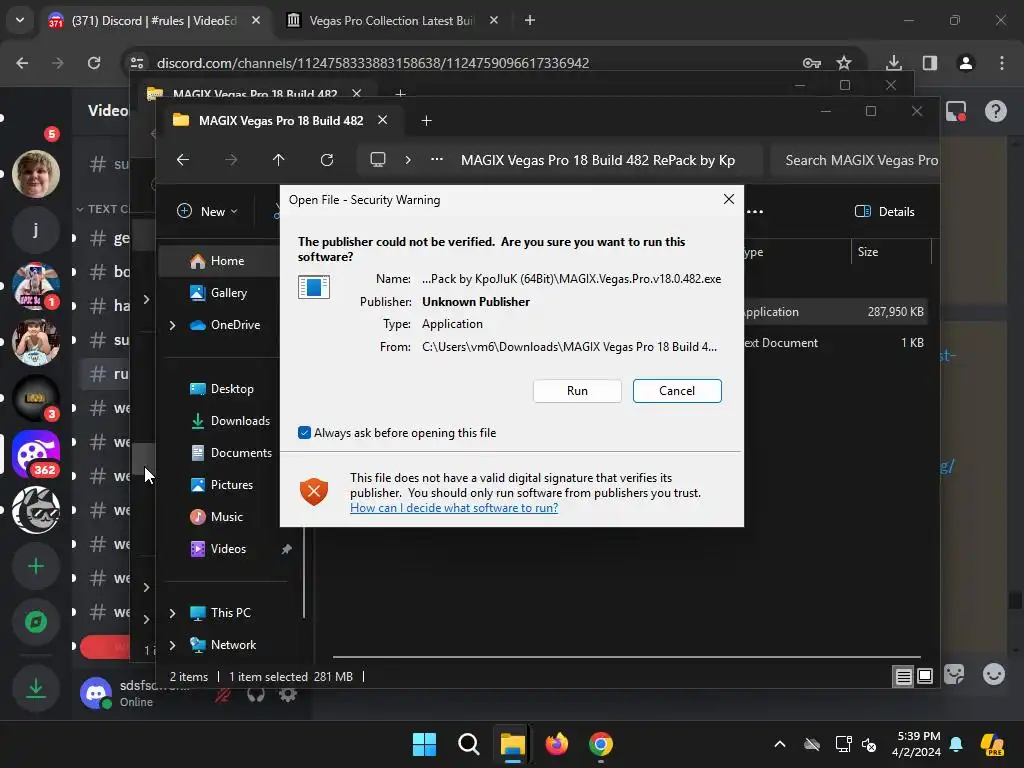Open a new Chrome tab
1024x768 pixels.
[530, 20]
